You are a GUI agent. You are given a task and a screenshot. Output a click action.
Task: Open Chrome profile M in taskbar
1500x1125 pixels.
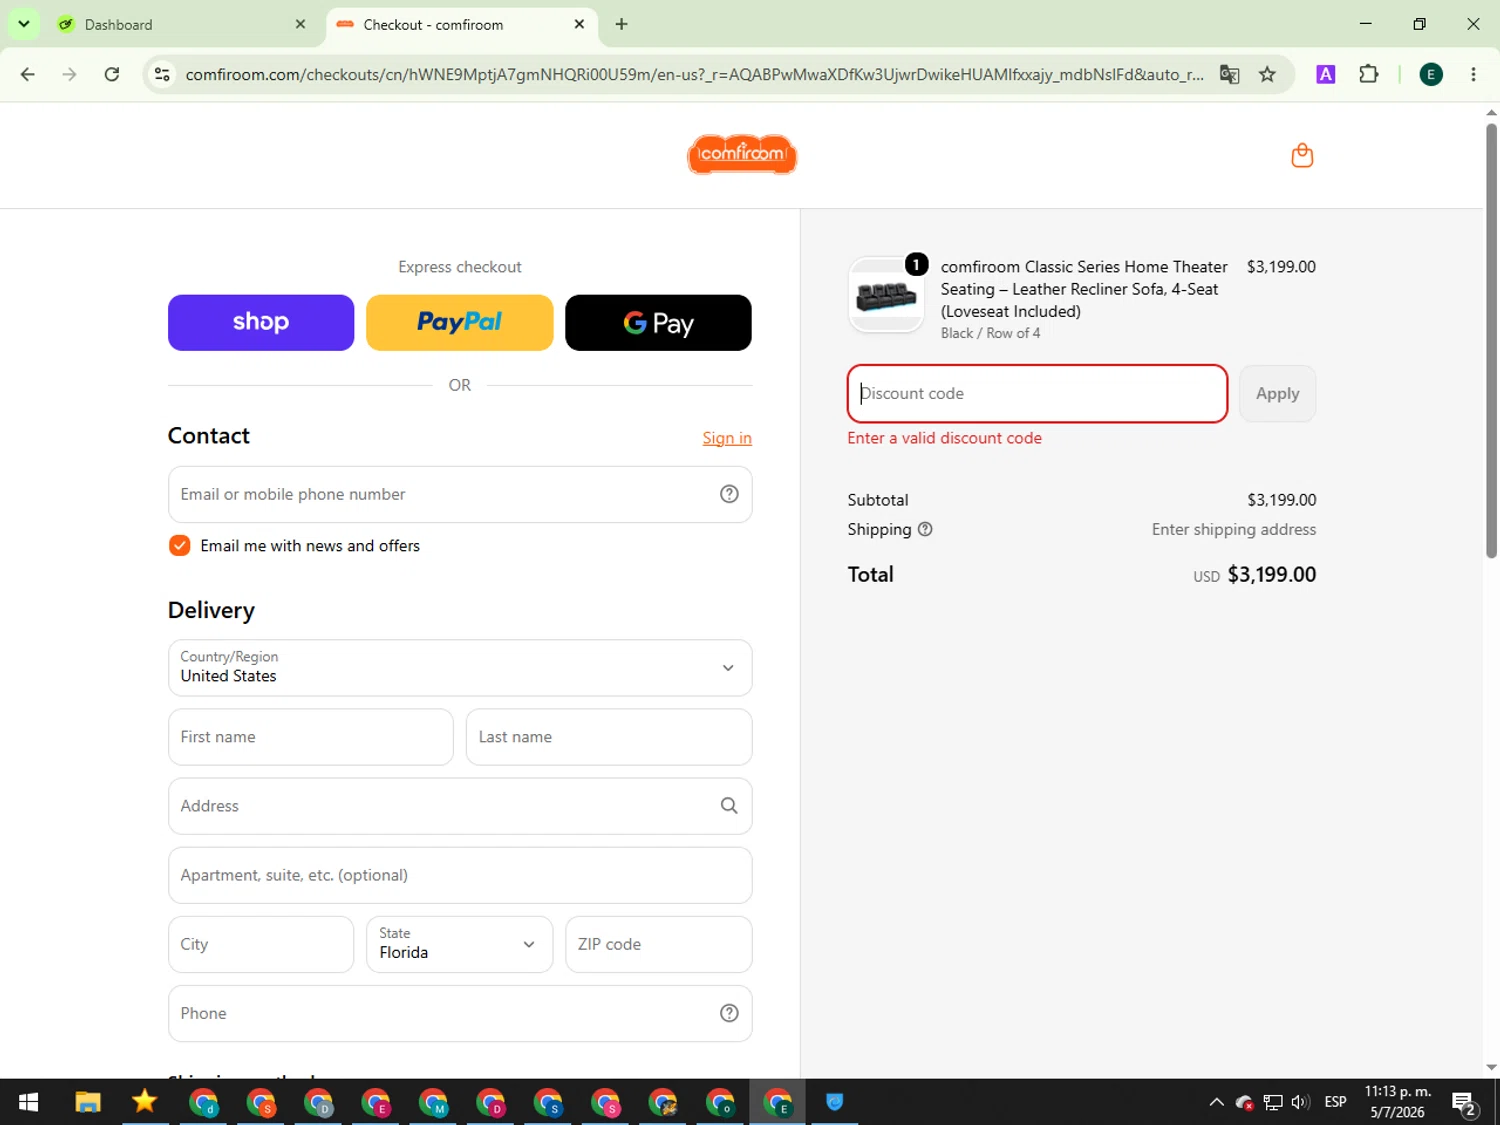click(434, 1102)
